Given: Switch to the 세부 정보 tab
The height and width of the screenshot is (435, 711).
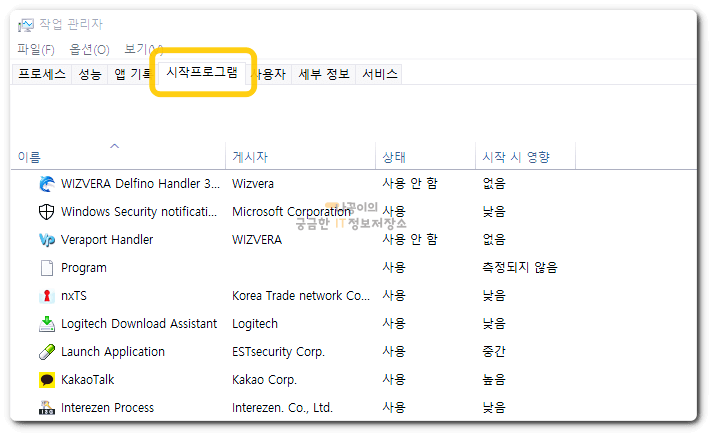Looking at the screenshot, I should point(324,74).
